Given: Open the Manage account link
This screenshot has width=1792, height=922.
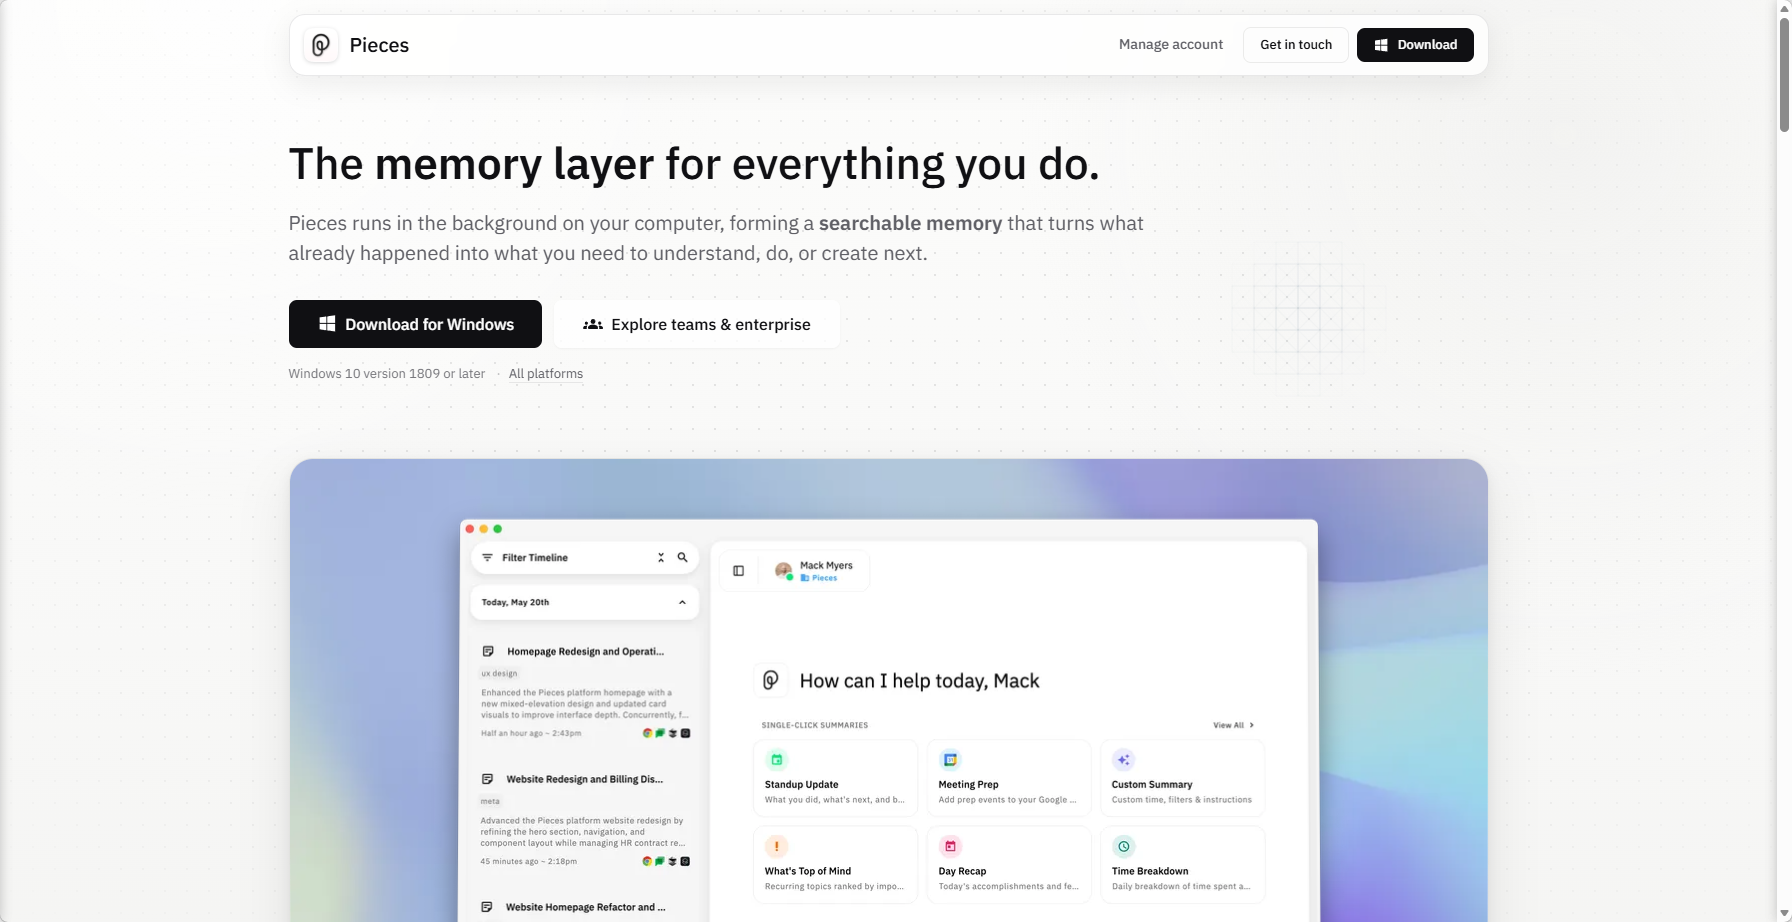Looking at the screenshot, I should [1171, 45].
